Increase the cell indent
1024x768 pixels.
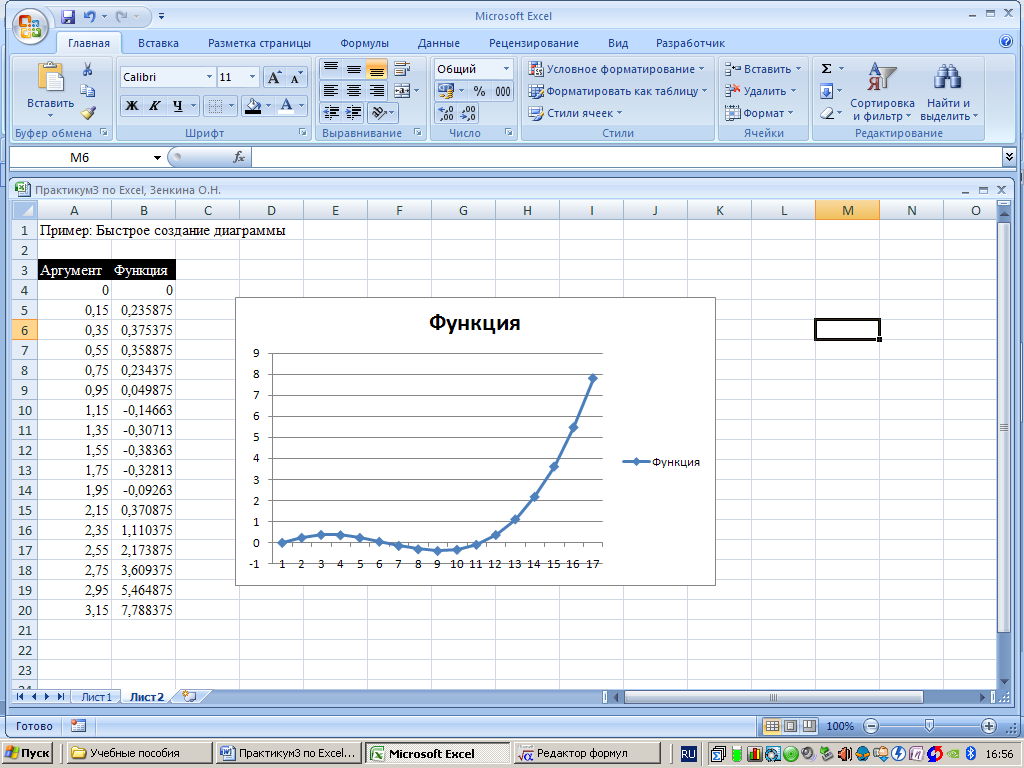[x=354, y=113]
